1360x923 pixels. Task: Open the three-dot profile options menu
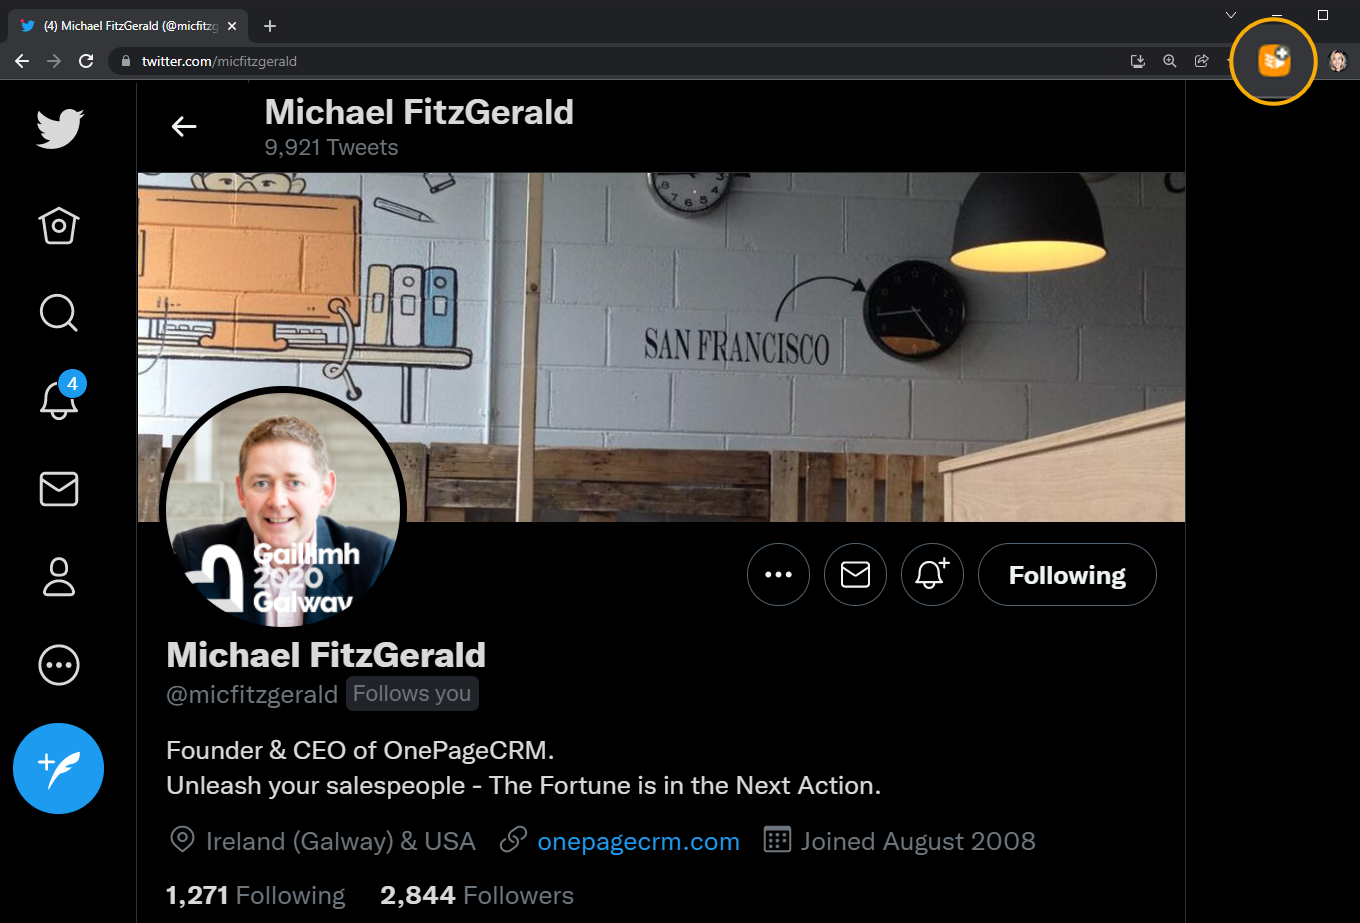(x=778, y=574)
